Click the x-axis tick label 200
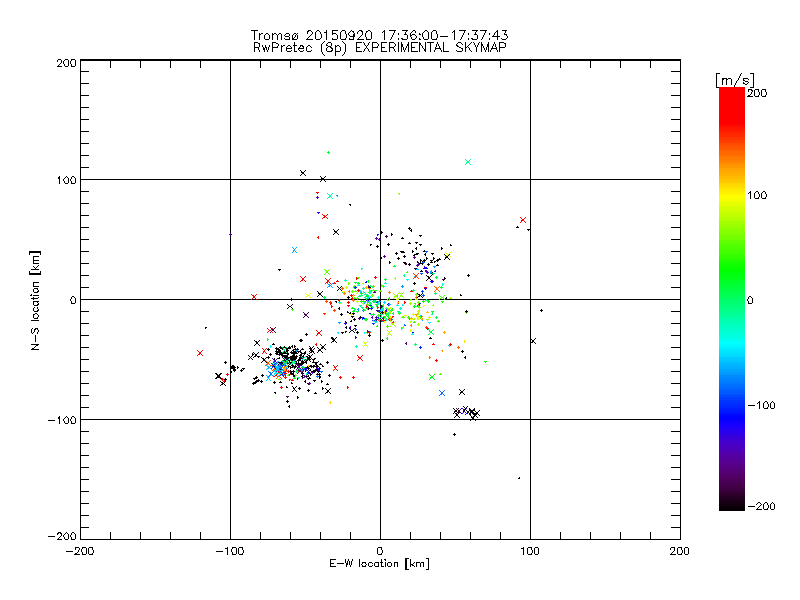The height and width of the screenshot is (600, 800). 680,551
